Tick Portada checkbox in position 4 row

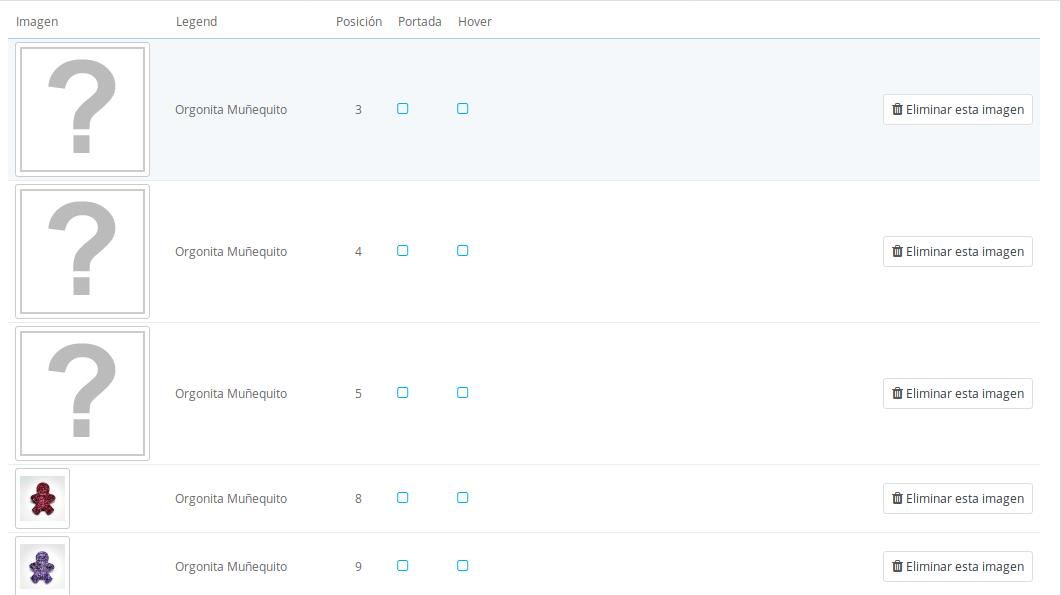click(x=403, y=251)
